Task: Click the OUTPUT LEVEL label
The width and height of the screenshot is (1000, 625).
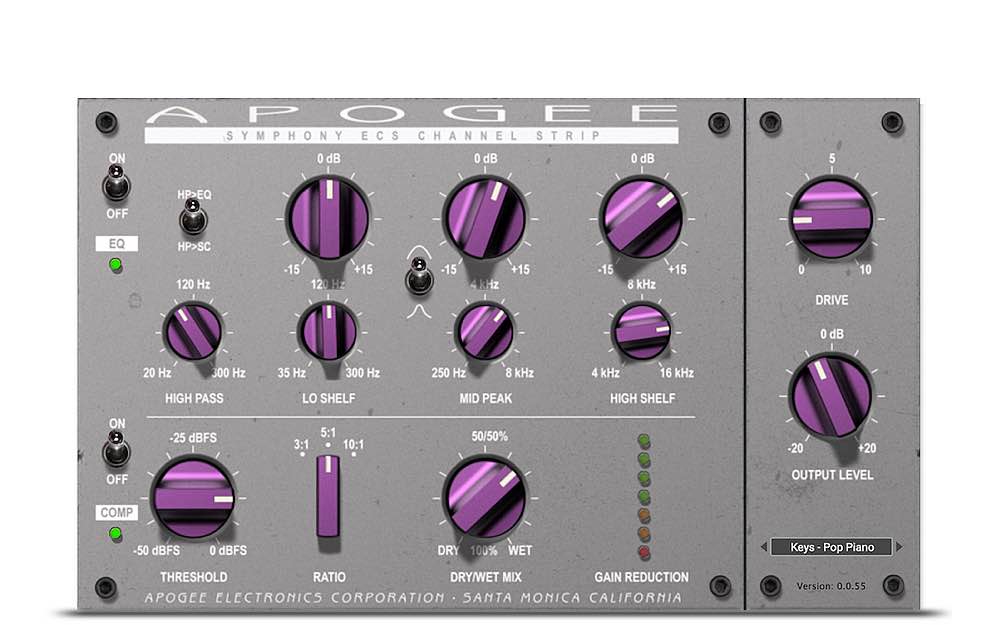Action: (832, 475)
